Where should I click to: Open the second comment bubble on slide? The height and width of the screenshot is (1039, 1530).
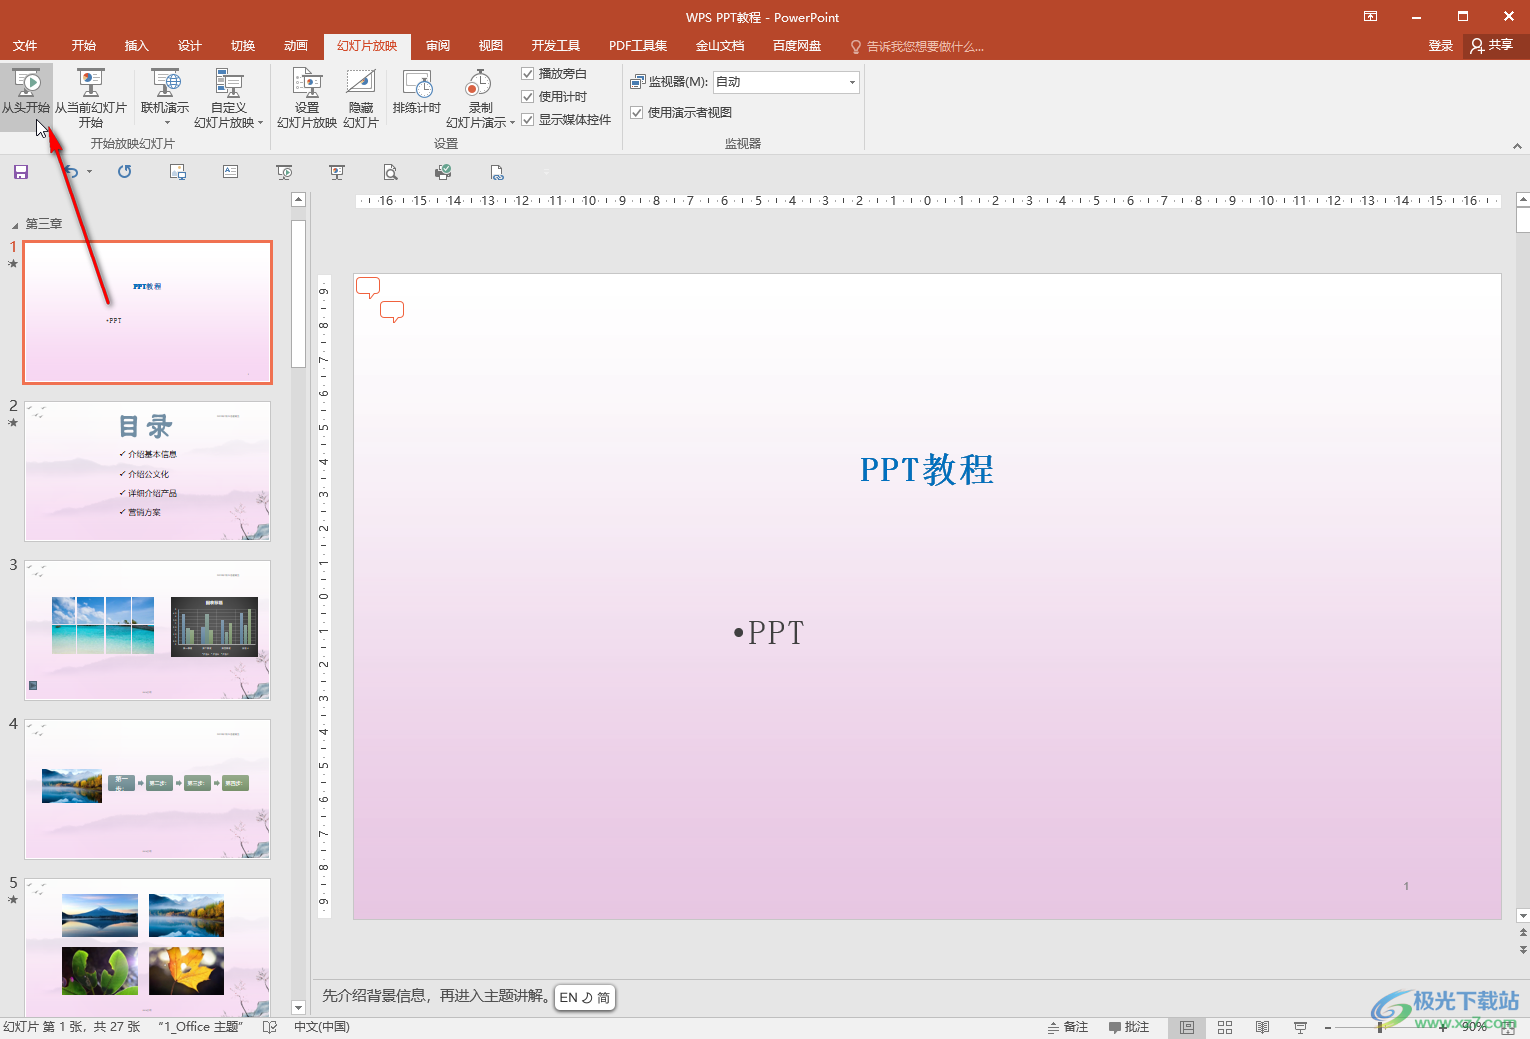[392, 312]
